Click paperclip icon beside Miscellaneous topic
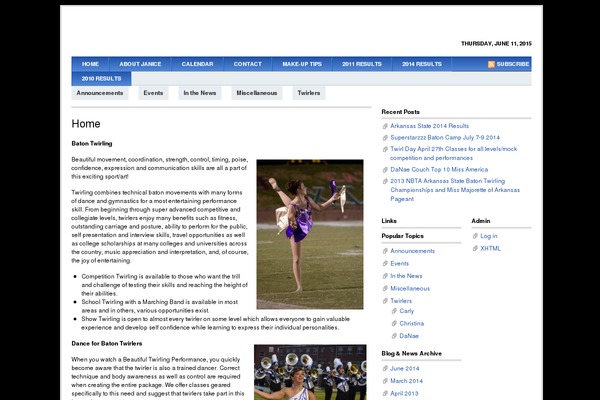 pos(385,289)
